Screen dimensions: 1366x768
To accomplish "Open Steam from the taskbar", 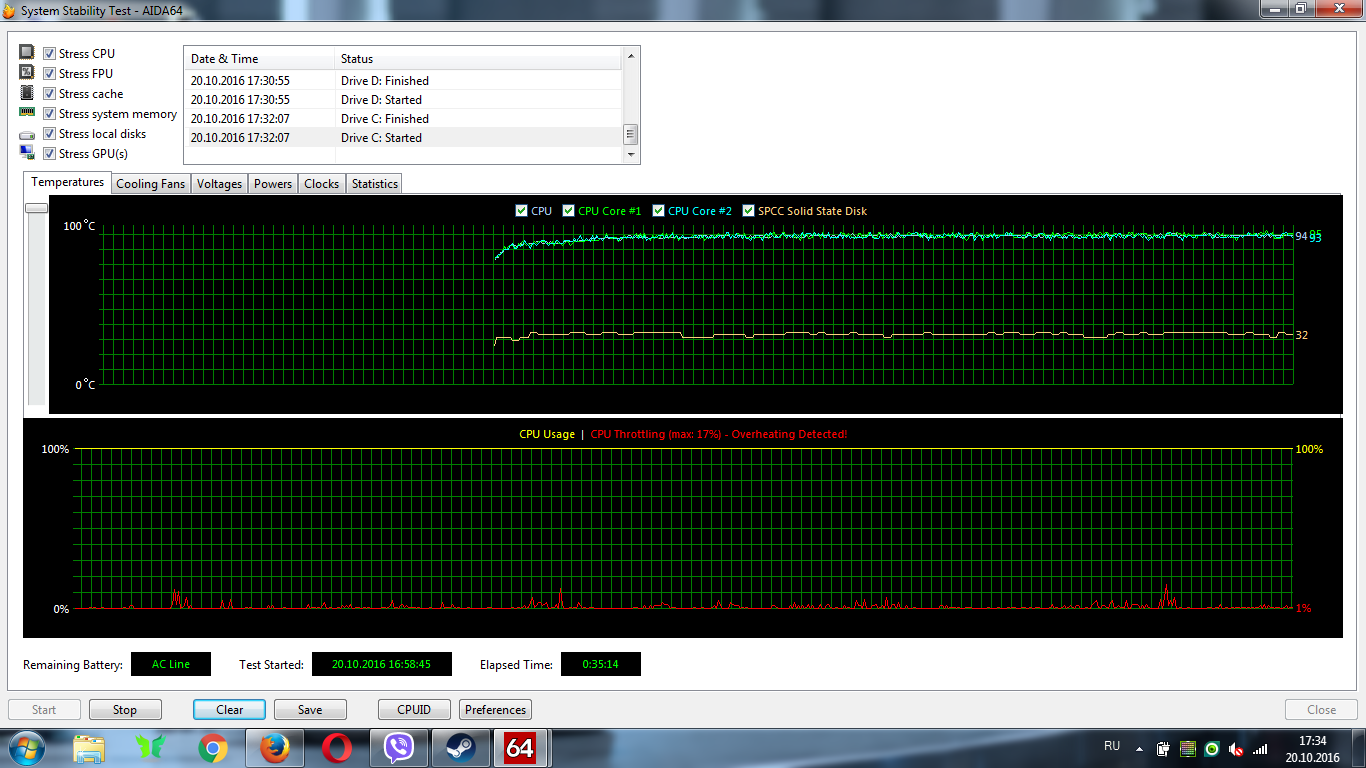I will coord(460,748).
